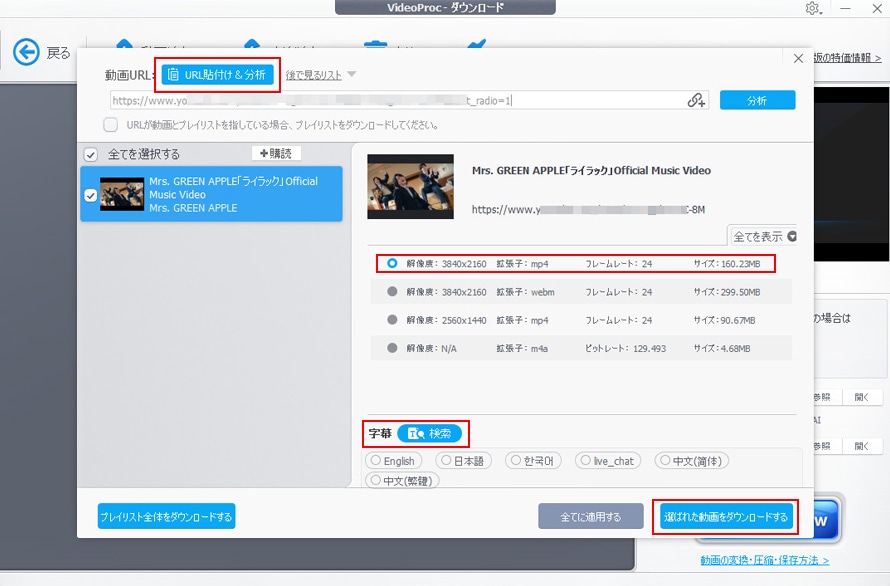Click inside the video URL input field
Image resolution: width=890 pixels, height=586 pixels.
point(400,100)
